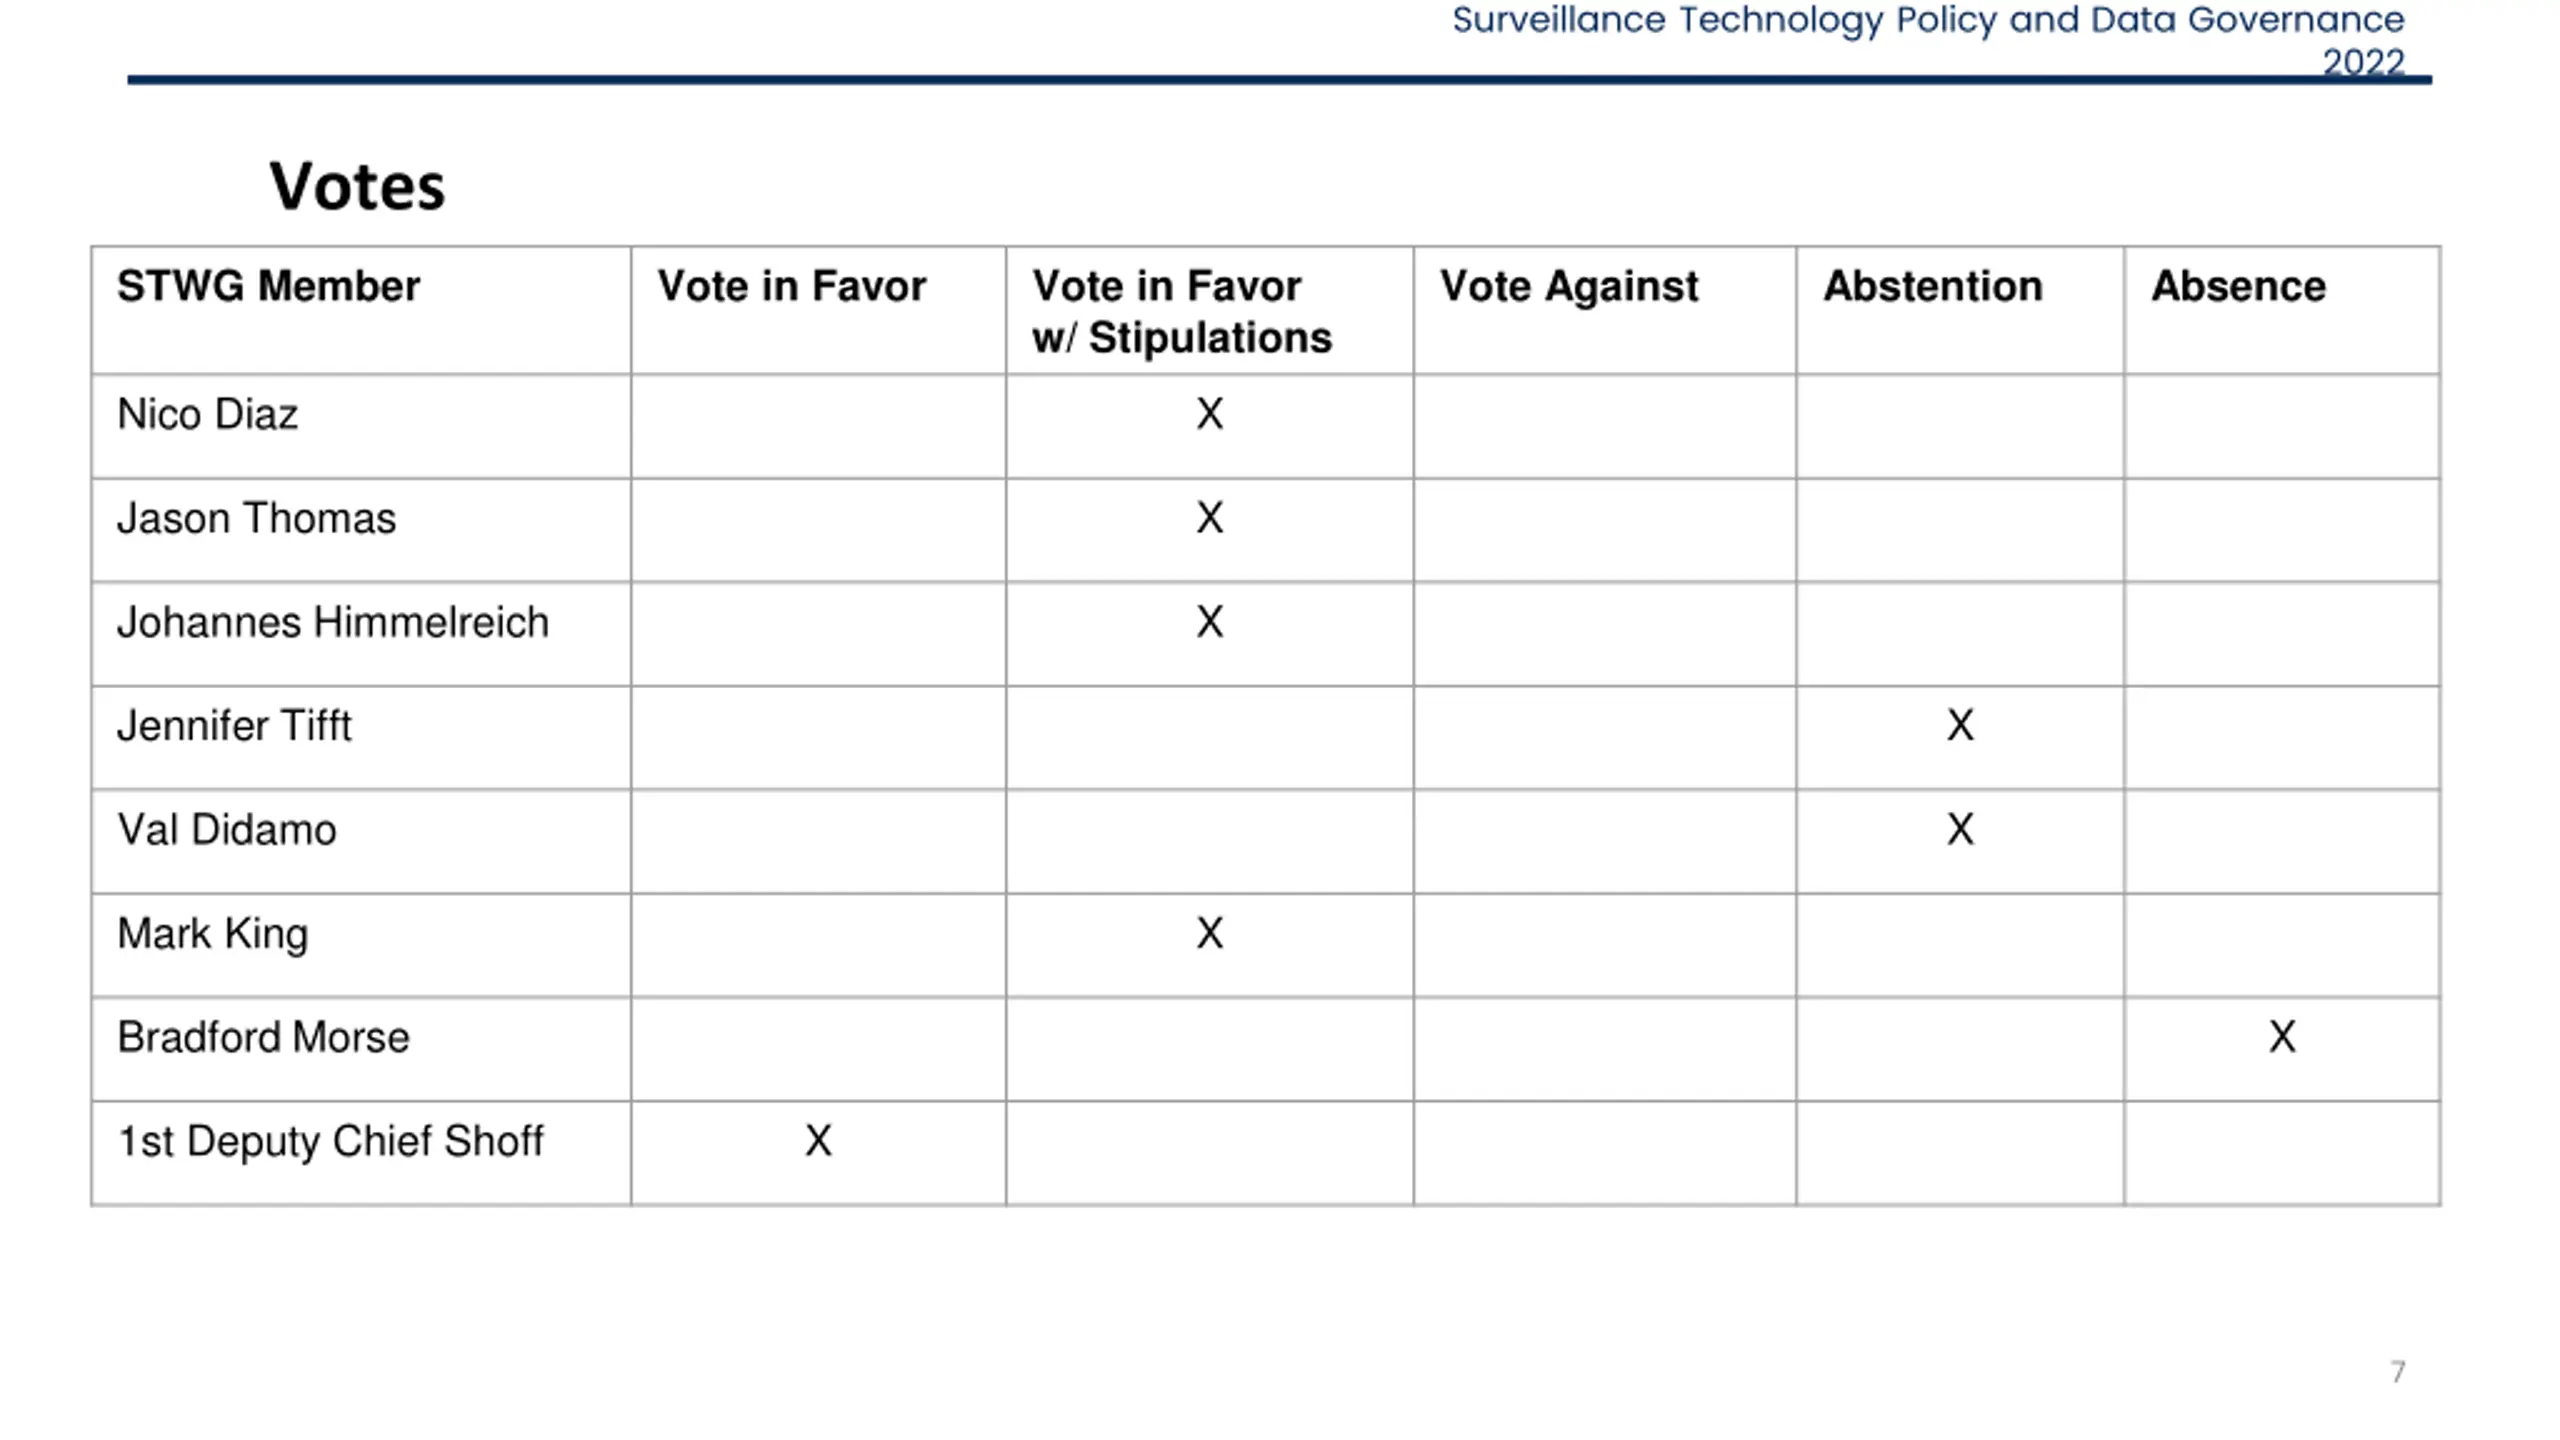Screen dimensions: 2560x1440
Task: Click Mark King's stipulations X mark
Action: [x=1210, y=933]
